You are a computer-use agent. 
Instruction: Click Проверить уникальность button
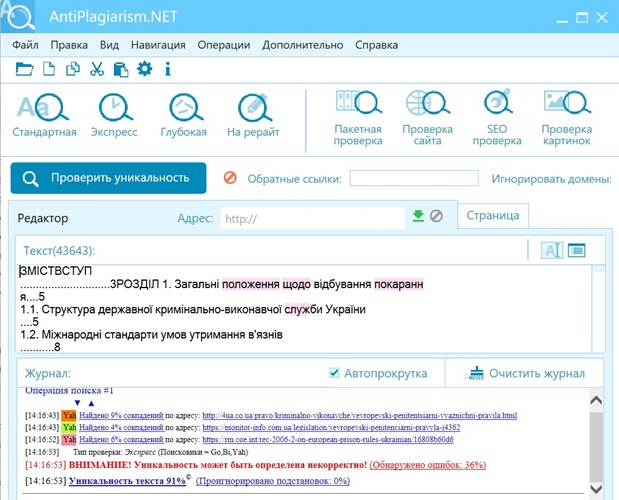(x=109, y=178)
